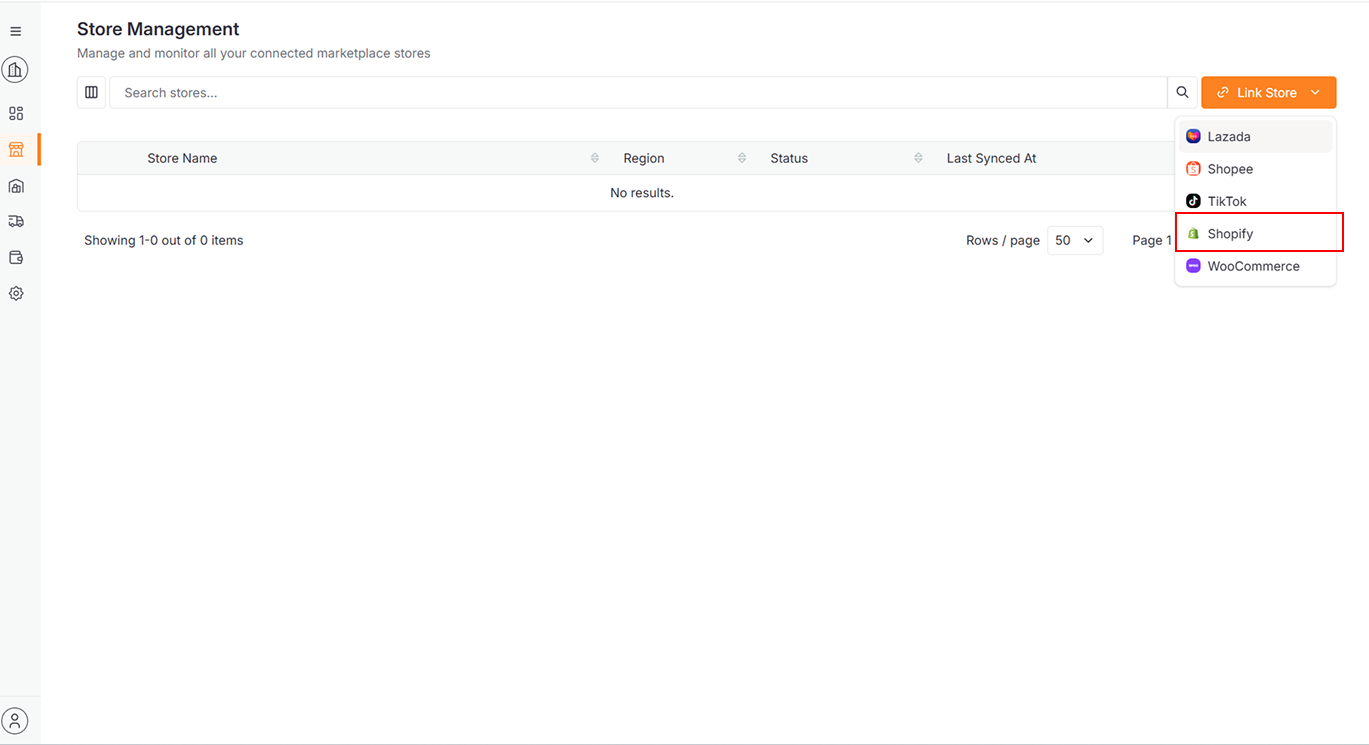Toggle sorting on the Status column
Screen dimensions: 1369x745
918,157
